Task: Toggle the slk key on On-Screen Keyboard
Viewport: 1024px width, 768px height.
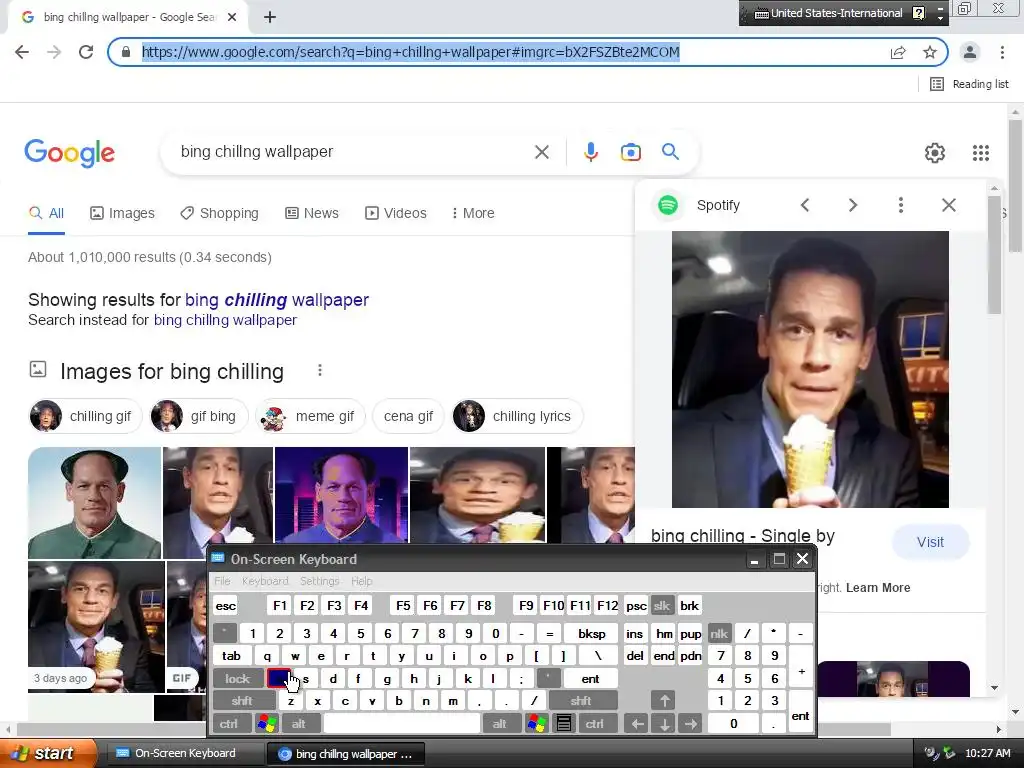Action: (662, 605)
